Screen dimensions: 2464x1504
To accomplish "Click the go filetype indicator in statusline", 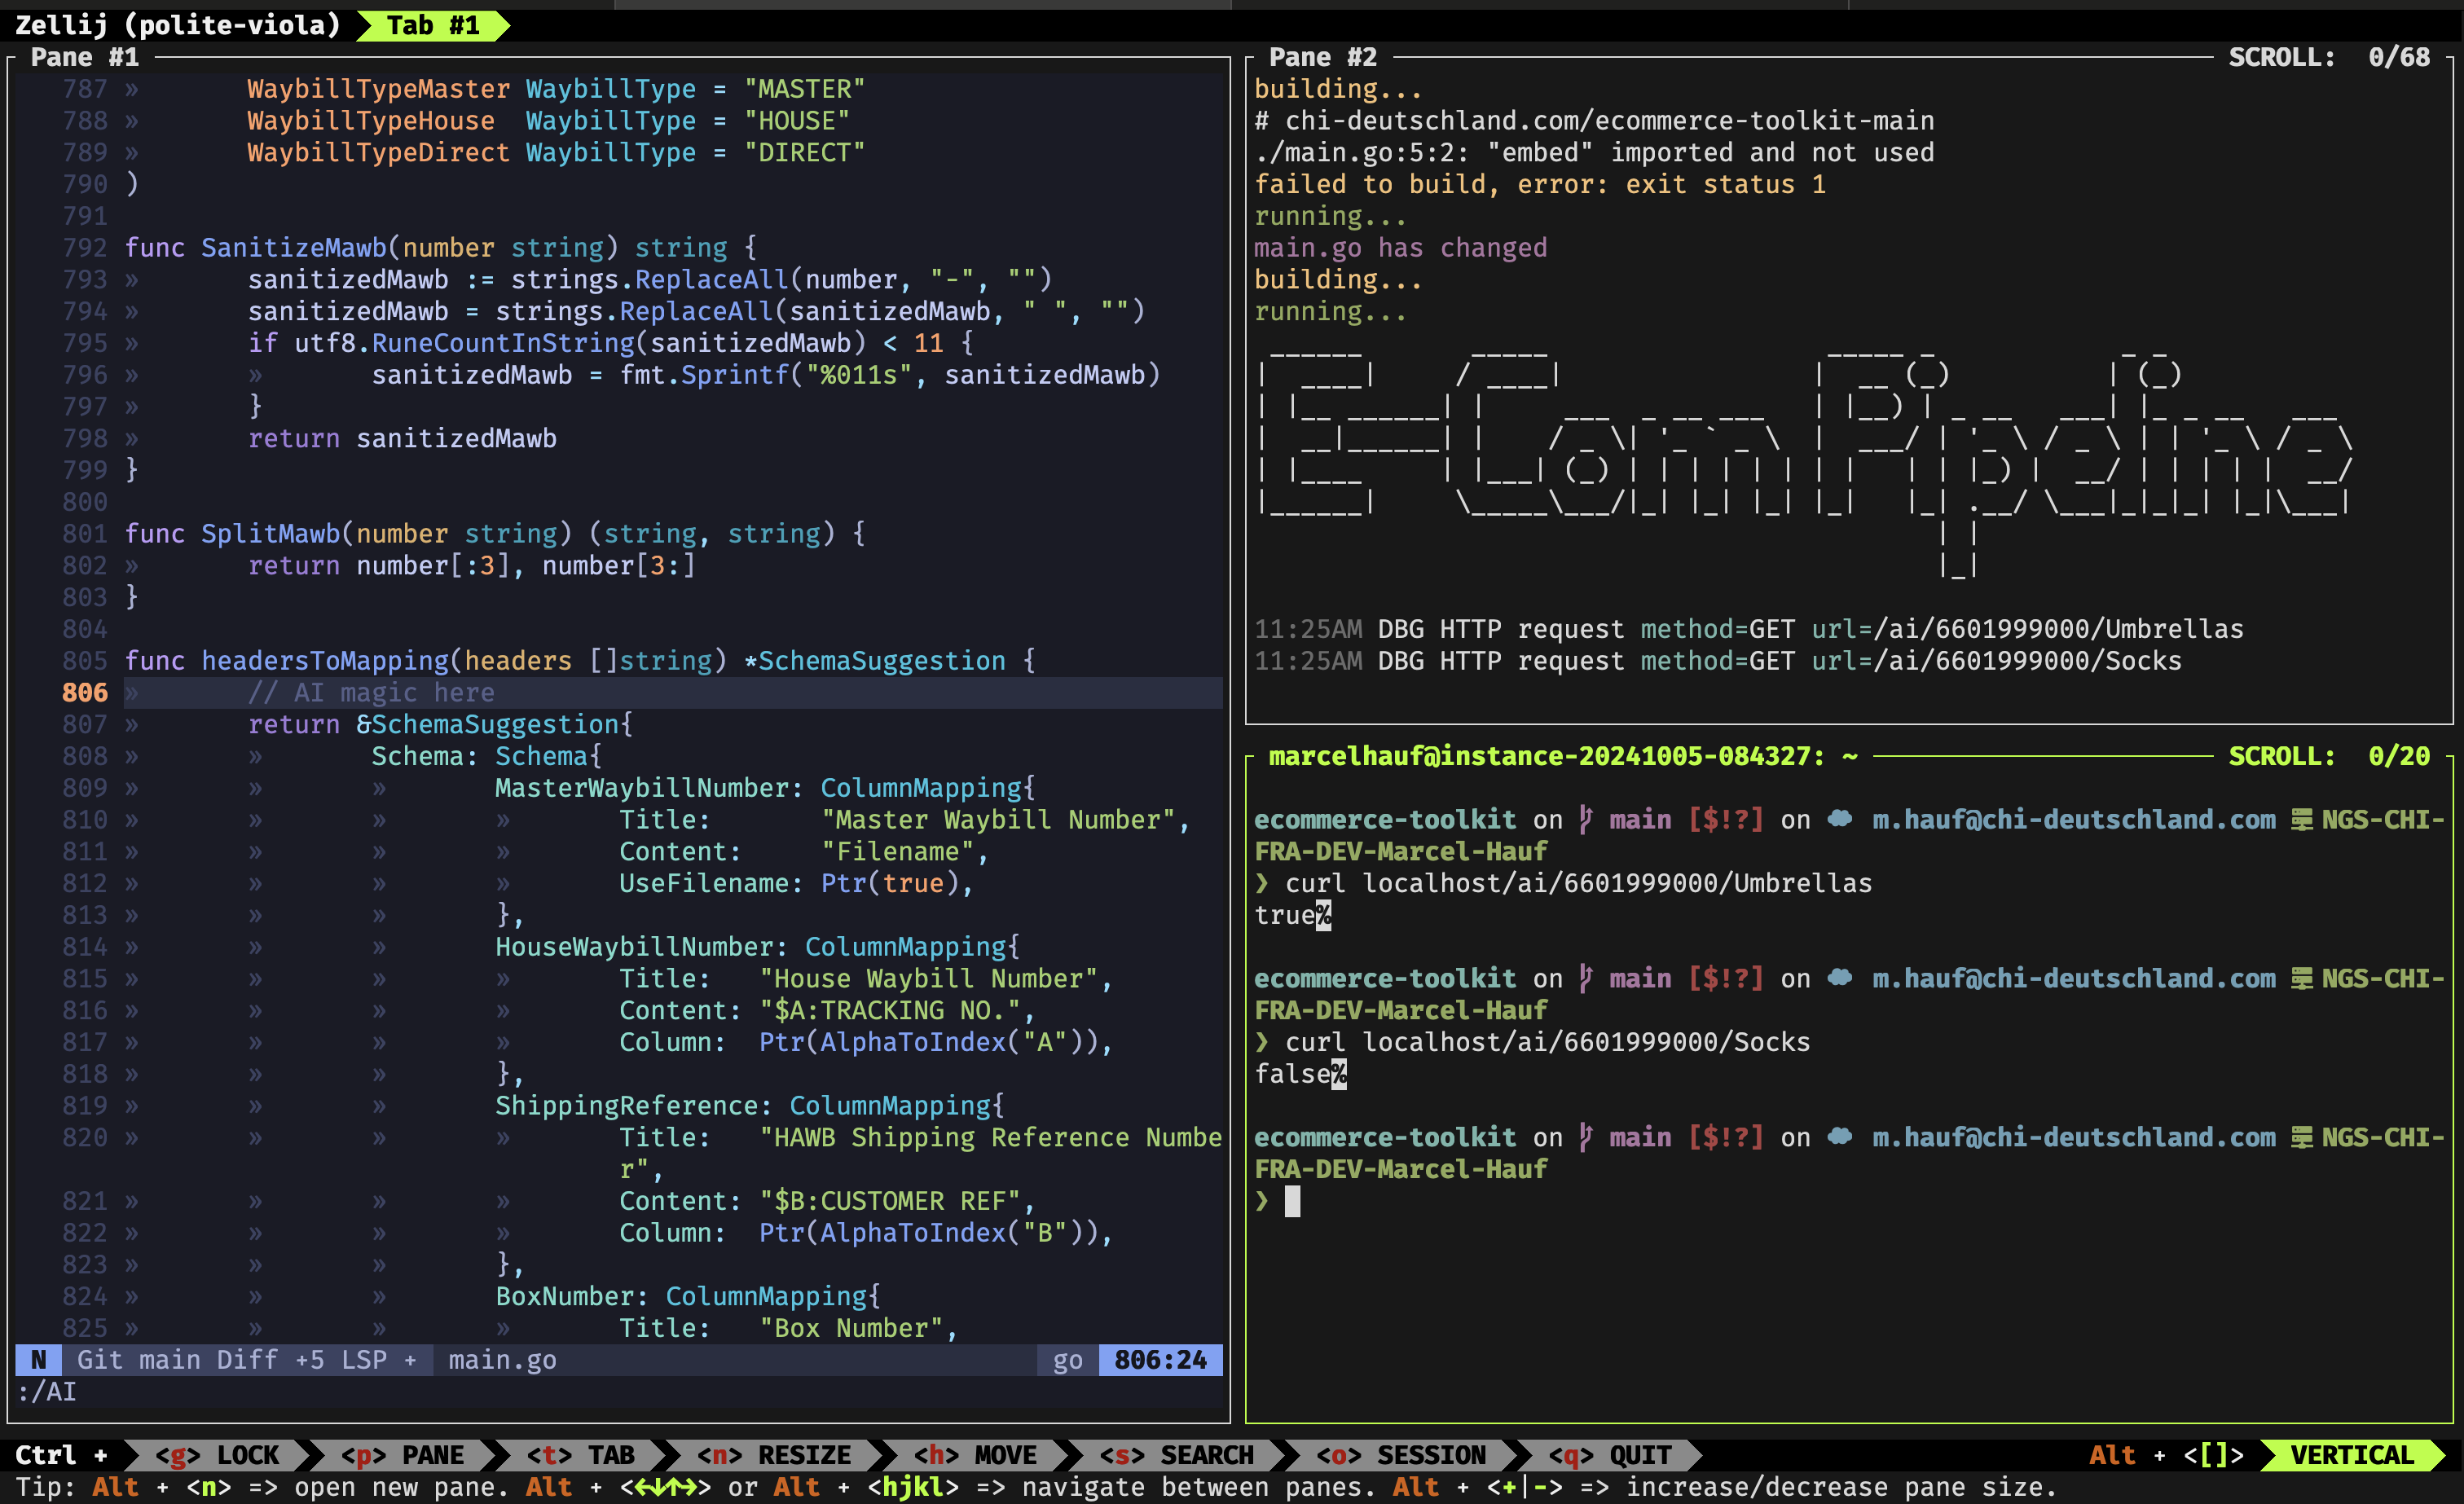I will (x=1067, y=1360).
